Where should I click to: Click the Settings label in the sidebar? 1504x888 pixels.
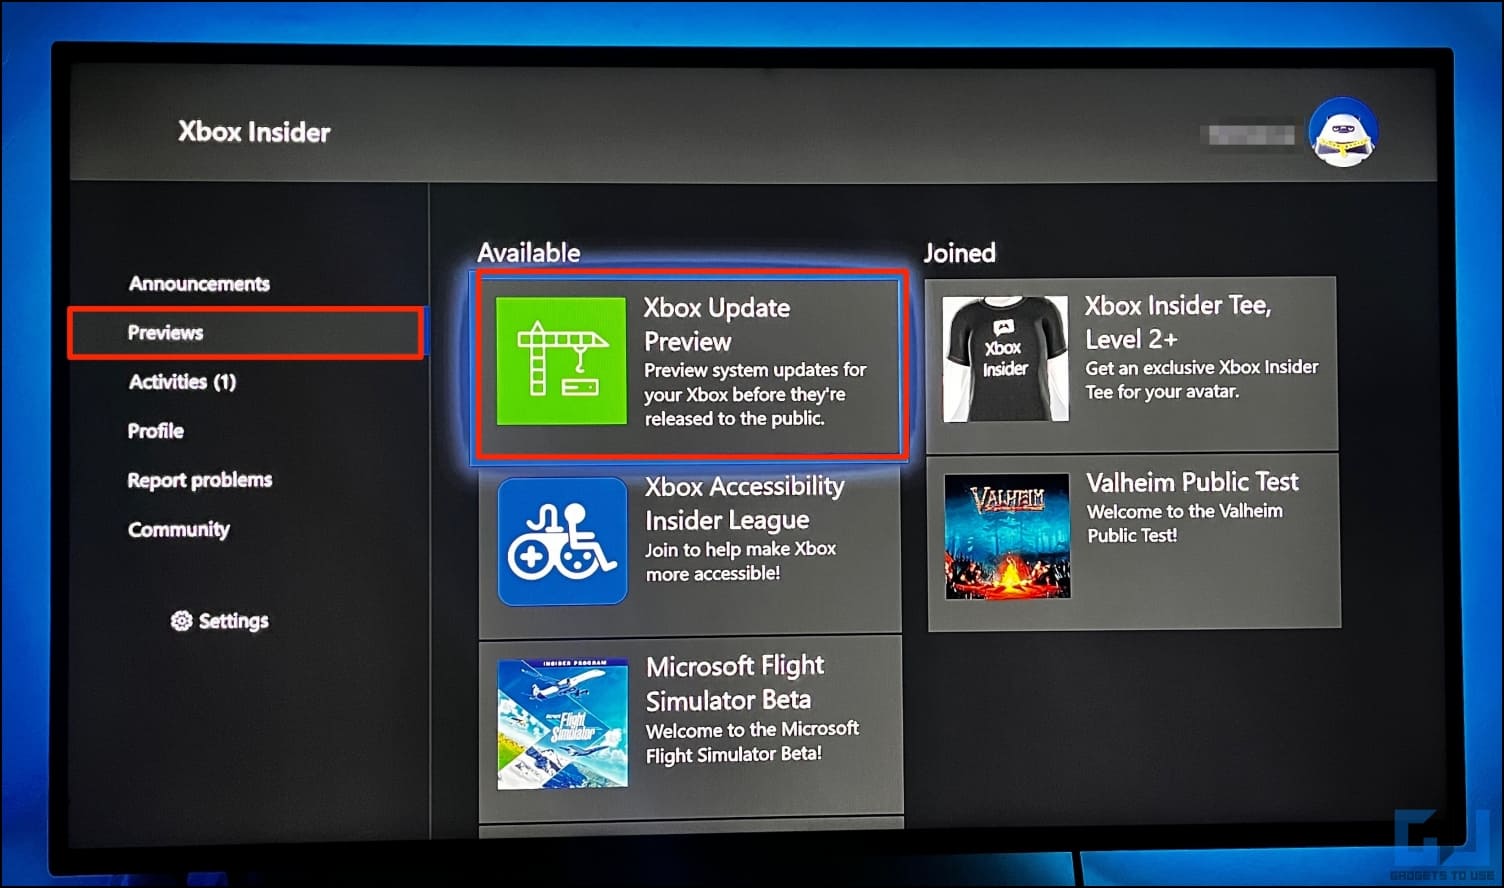234,621
